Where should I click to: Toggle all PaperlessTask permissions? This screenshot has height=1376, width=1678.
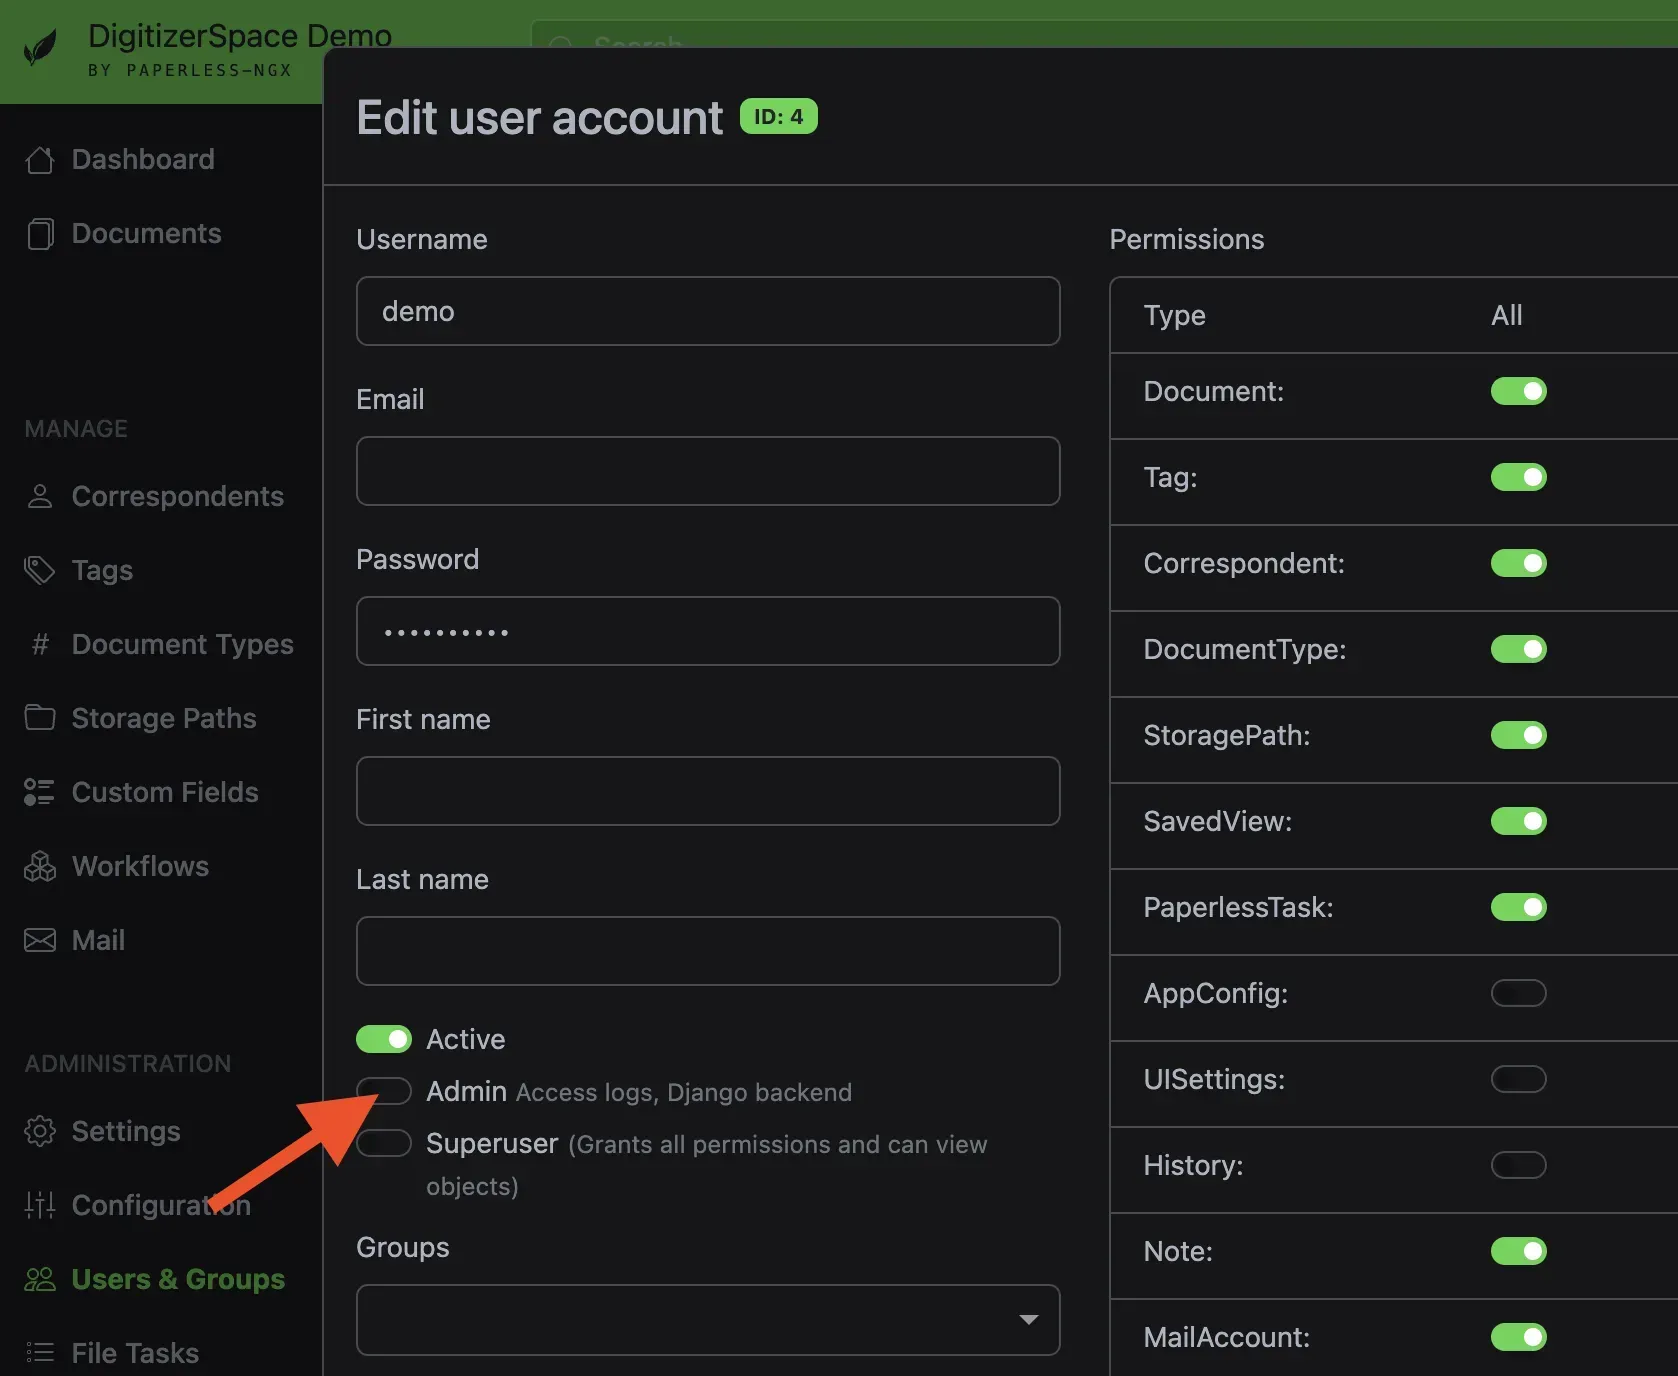(x=1518, y=907)
